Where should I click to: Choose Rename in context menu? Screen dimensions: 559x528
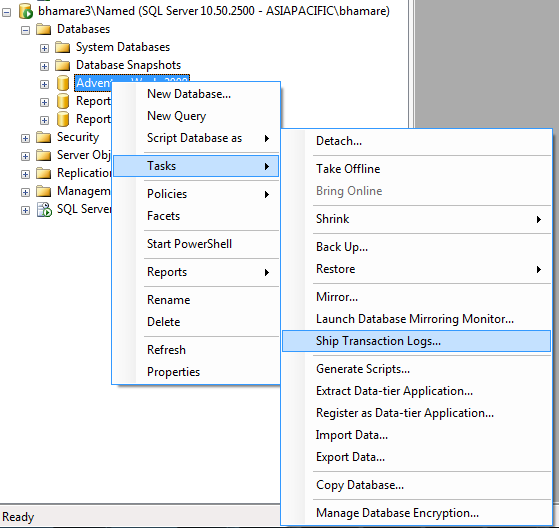click(x=196, y=300)
